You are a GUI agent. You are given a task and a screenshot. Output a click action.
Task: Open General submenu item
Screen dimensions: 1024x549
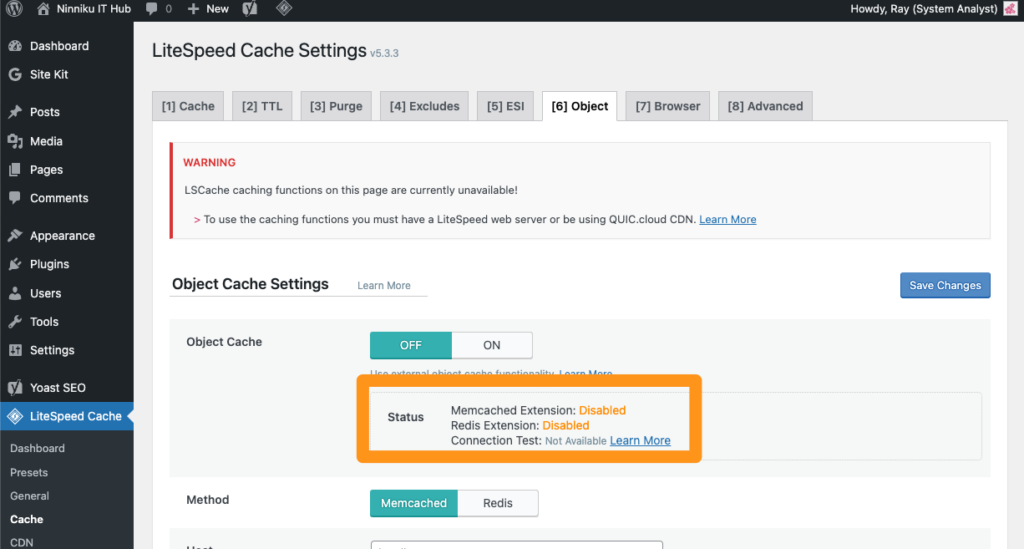(29, 496)
